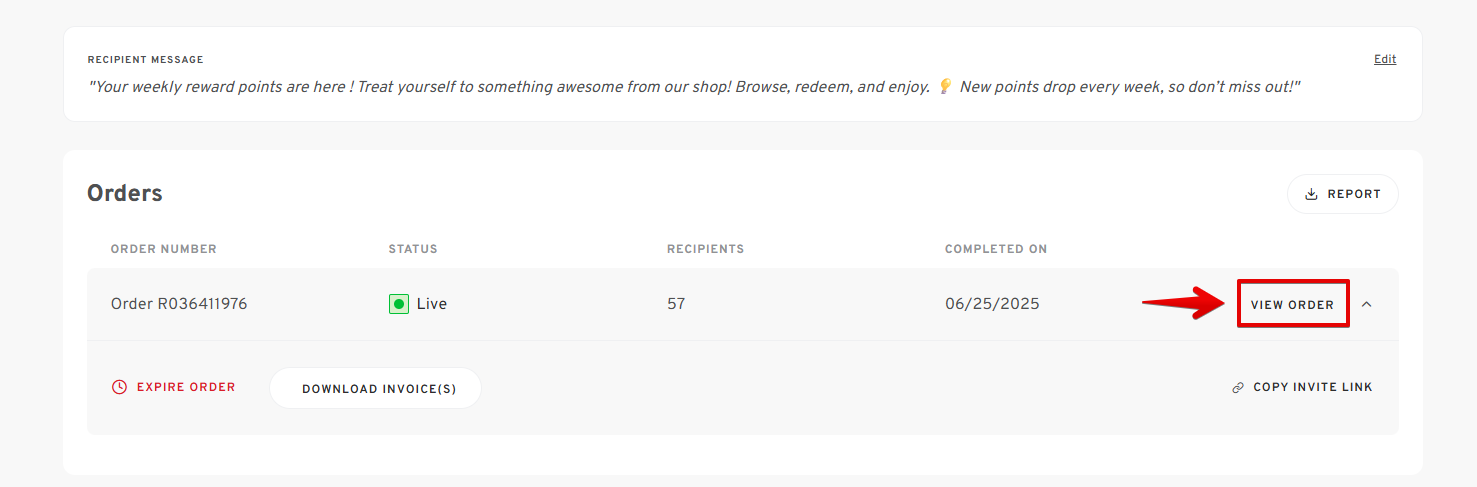Click the red arrow pointing to View Order
Viewport: 1477px width, 487px height.
[1186, 303]
